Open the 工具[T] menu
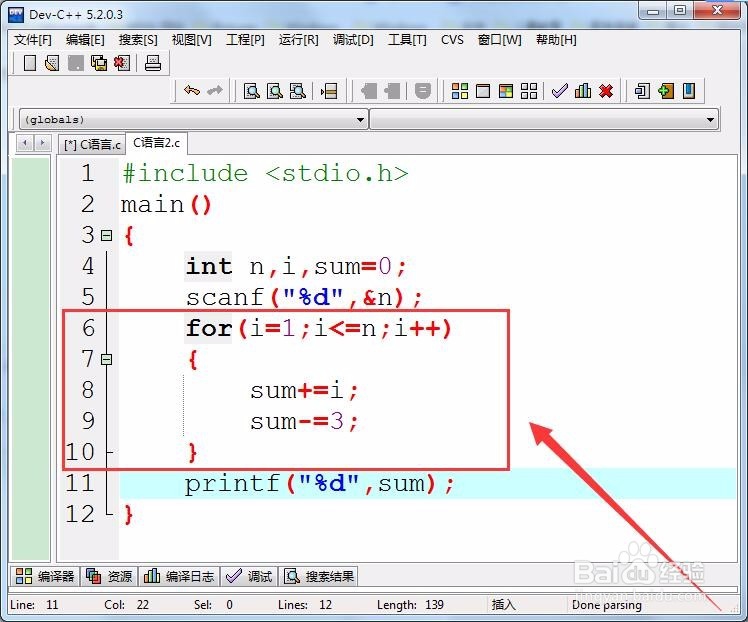Screen dimensions: 748x622 [407, 40]
